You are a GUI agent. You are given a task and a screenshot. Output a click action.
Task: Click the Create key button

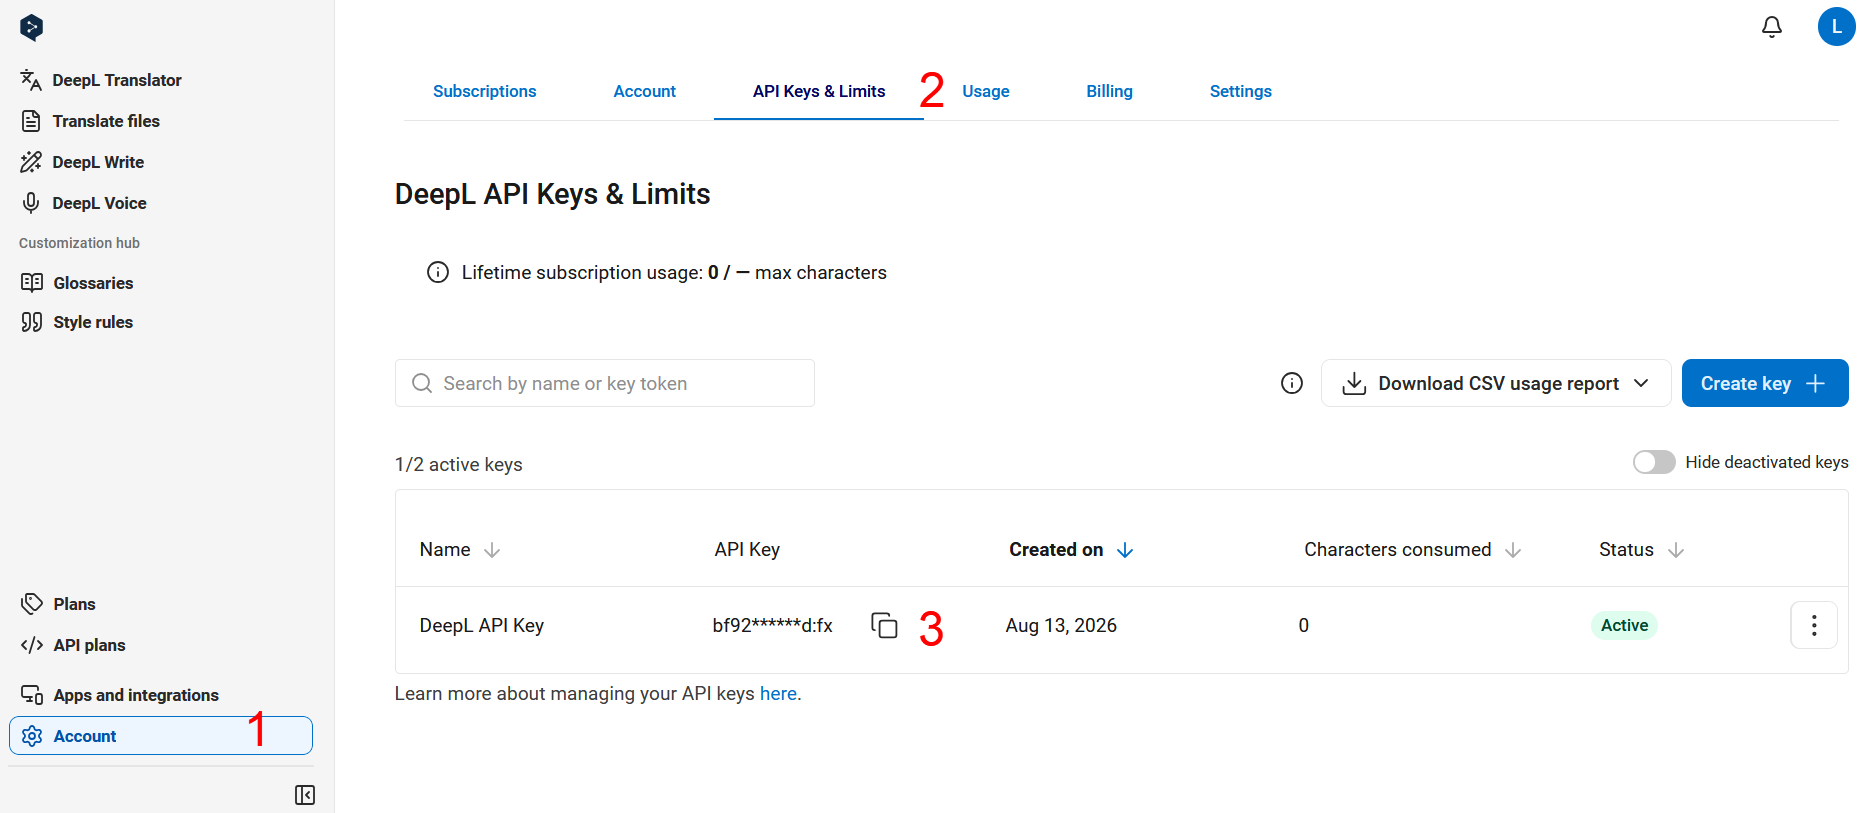[1765, 383]
